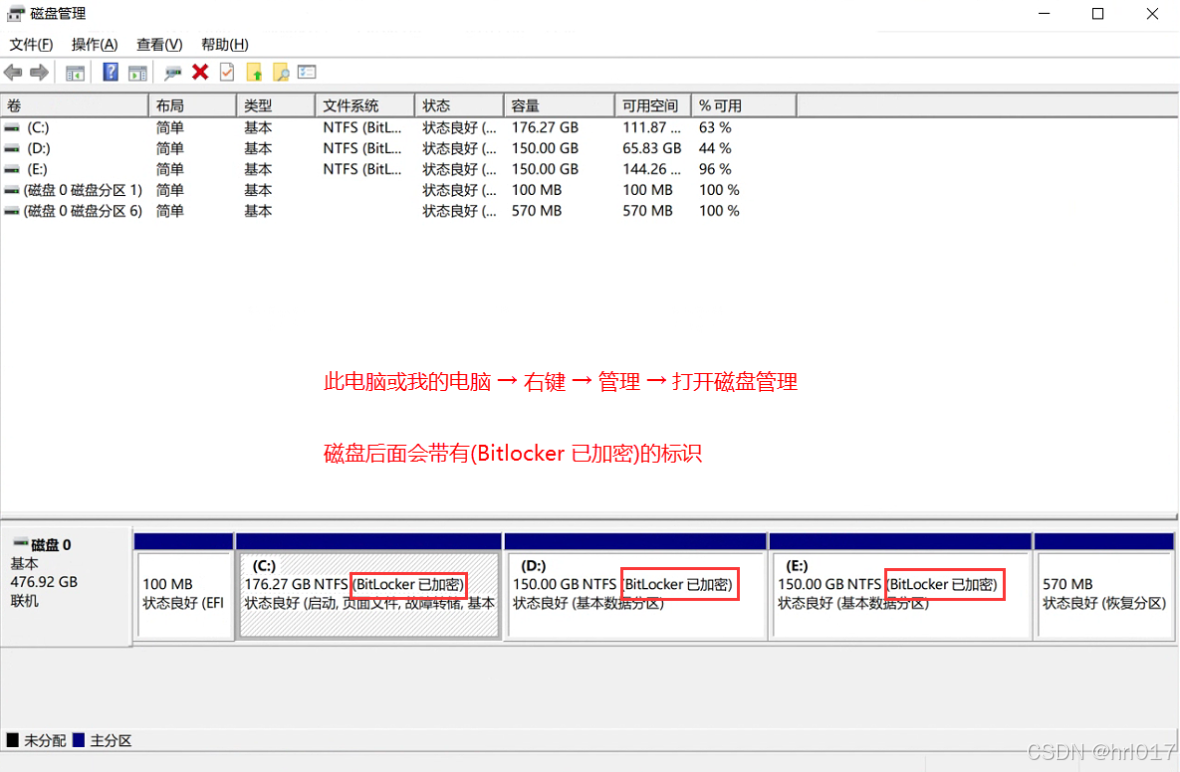Toggle the show/hide action pane icon

[138, 73]
